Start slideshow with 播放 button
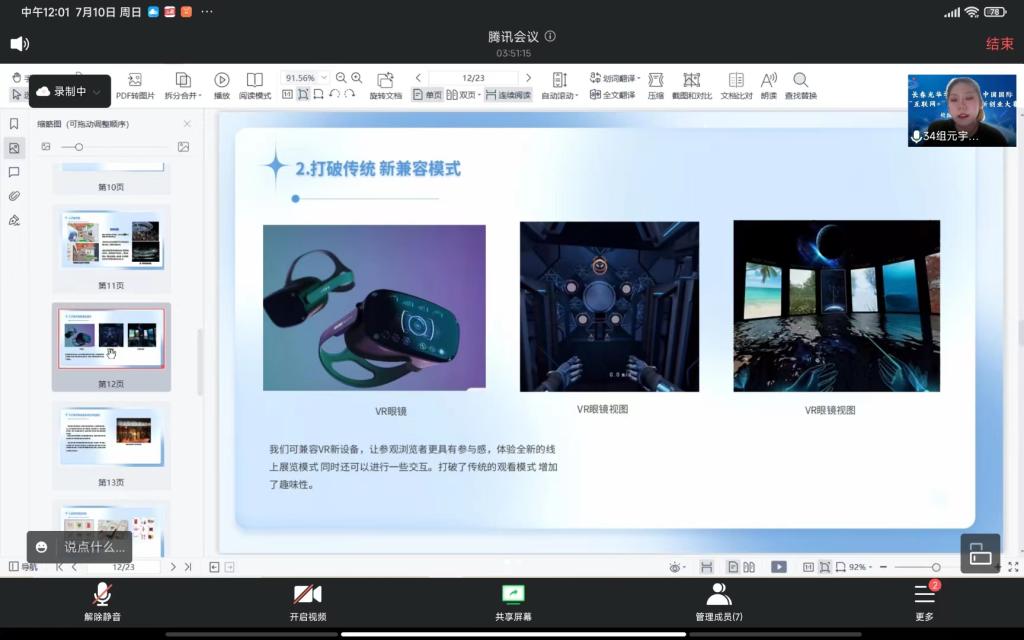Viewport: 1024px width, 640px height. tap(222, 86)
